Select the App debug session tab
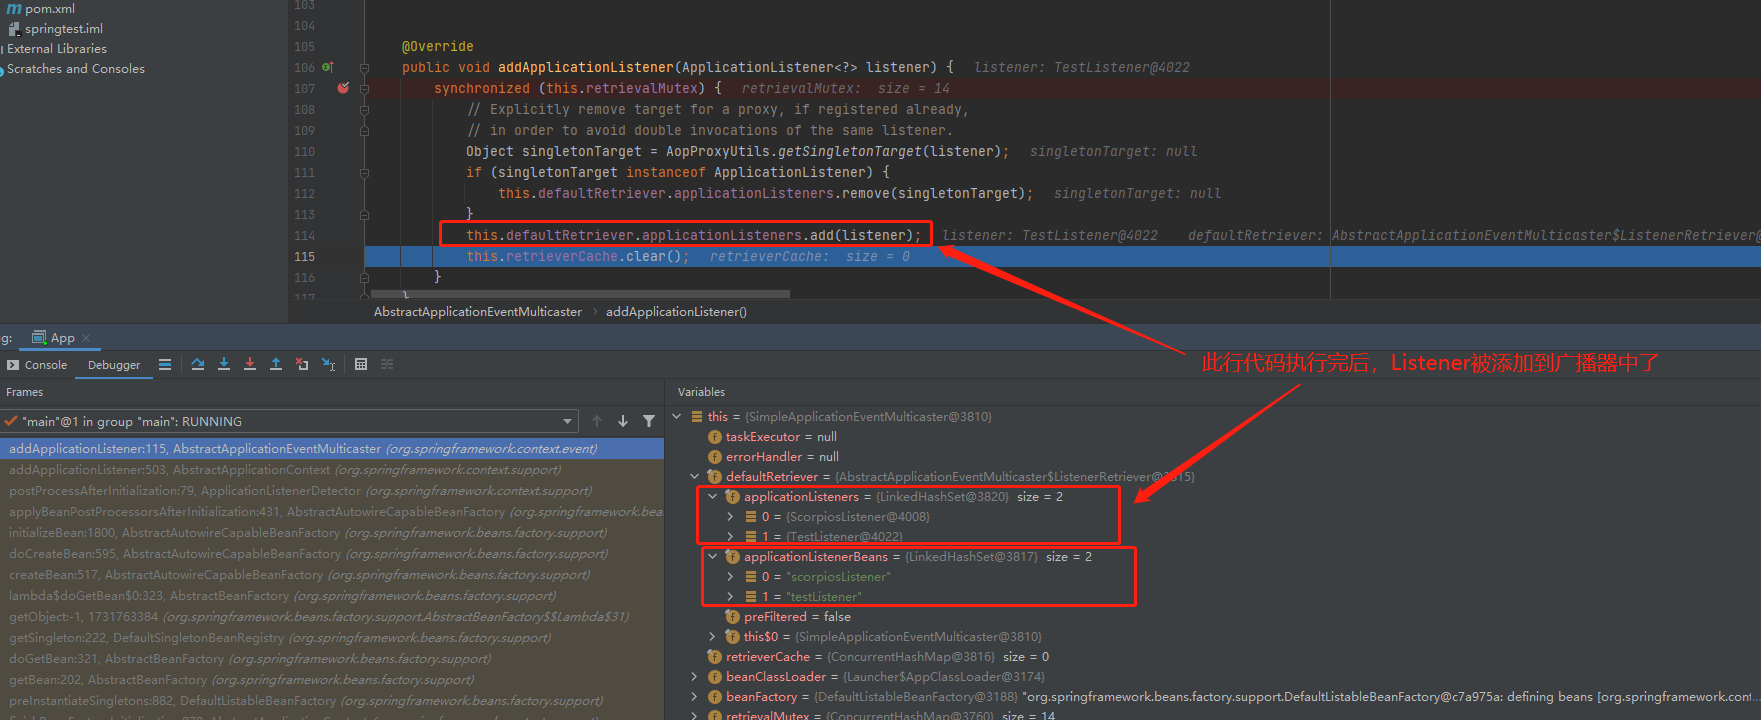This screenshot has width=1761, height=720. 62,338
